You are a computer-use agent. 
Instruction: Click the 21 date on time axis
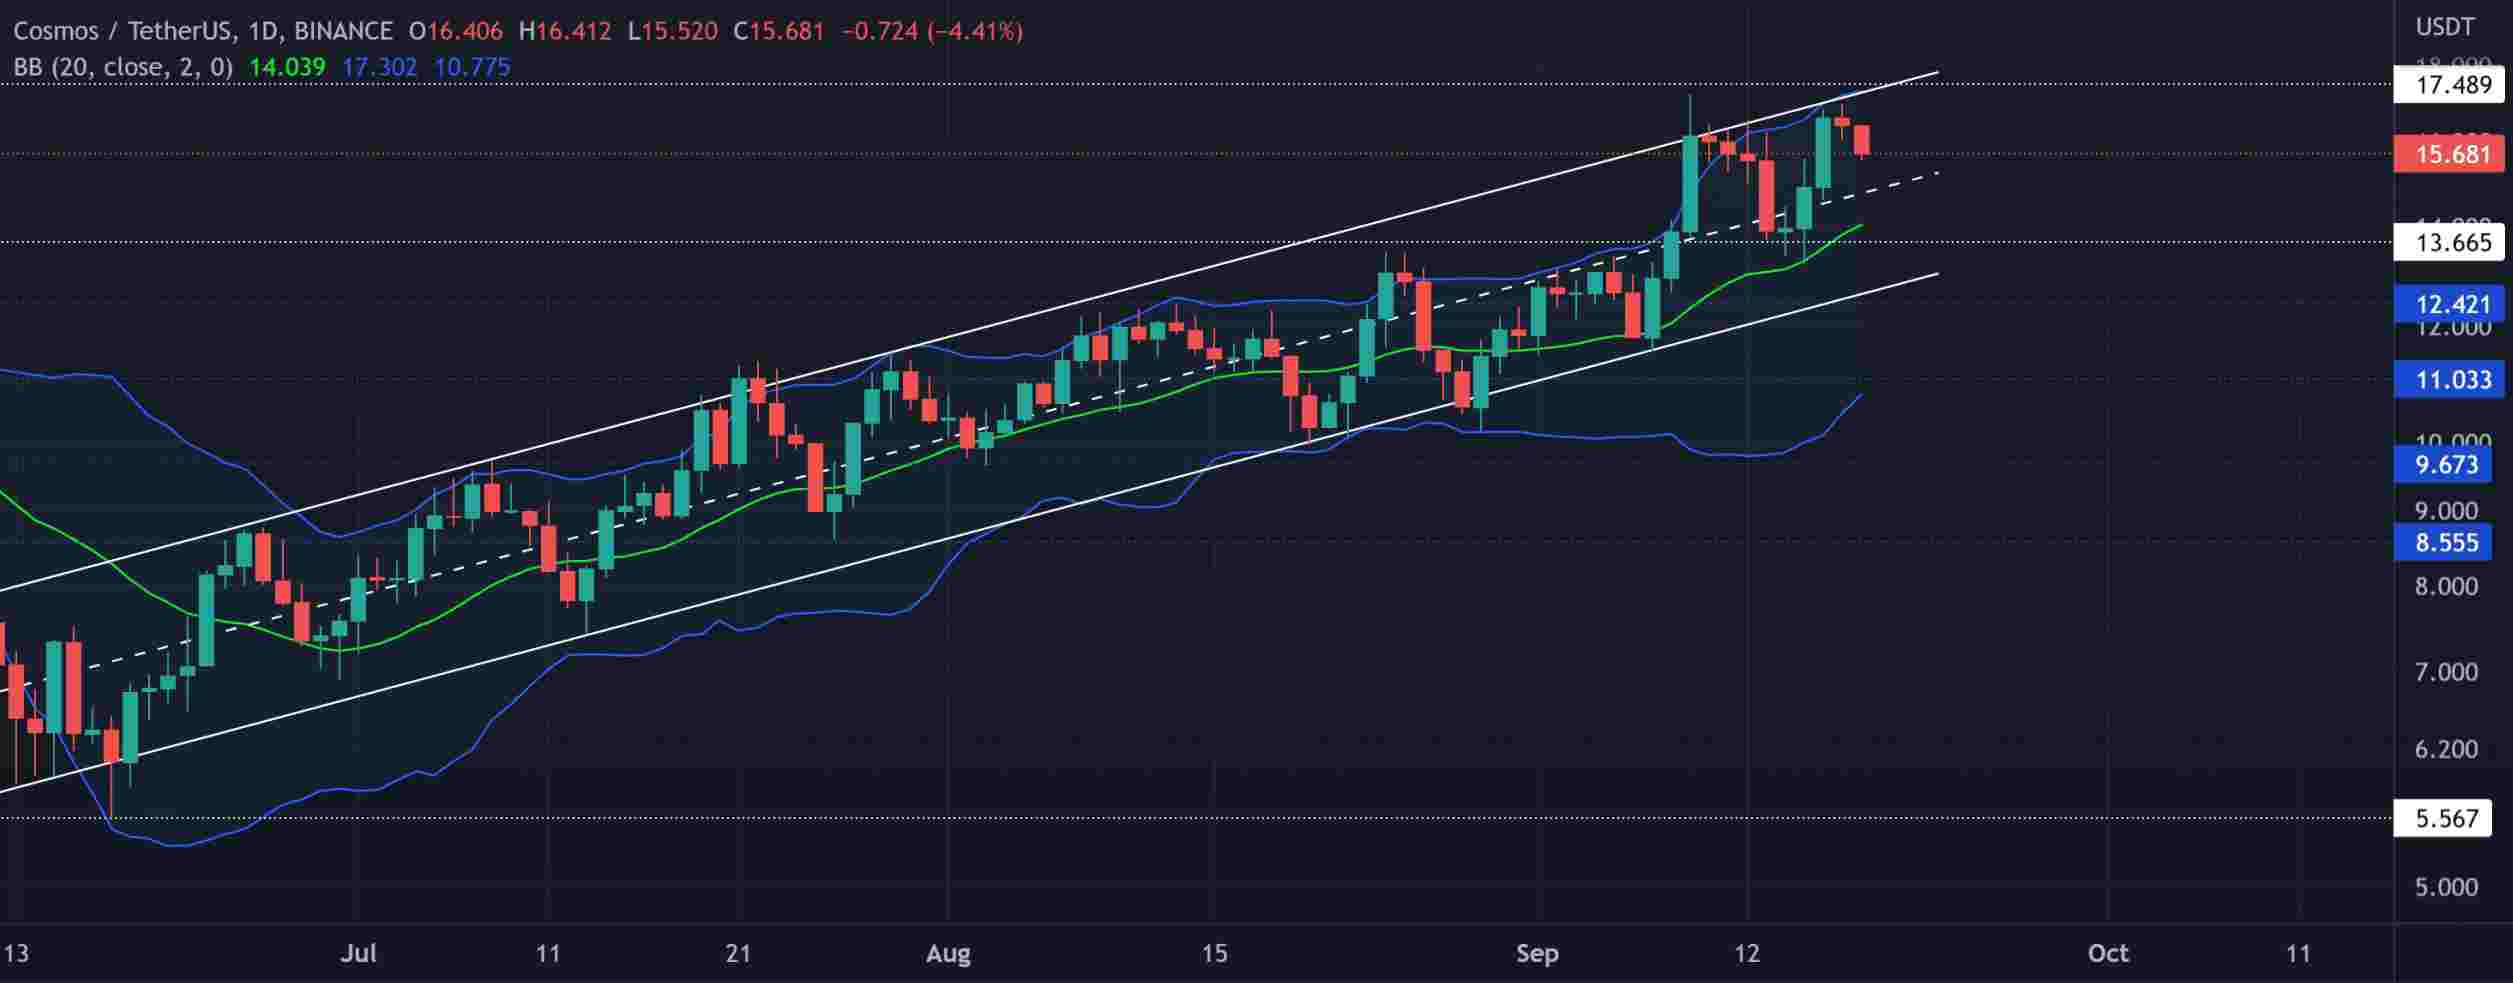tap(738, 954)
